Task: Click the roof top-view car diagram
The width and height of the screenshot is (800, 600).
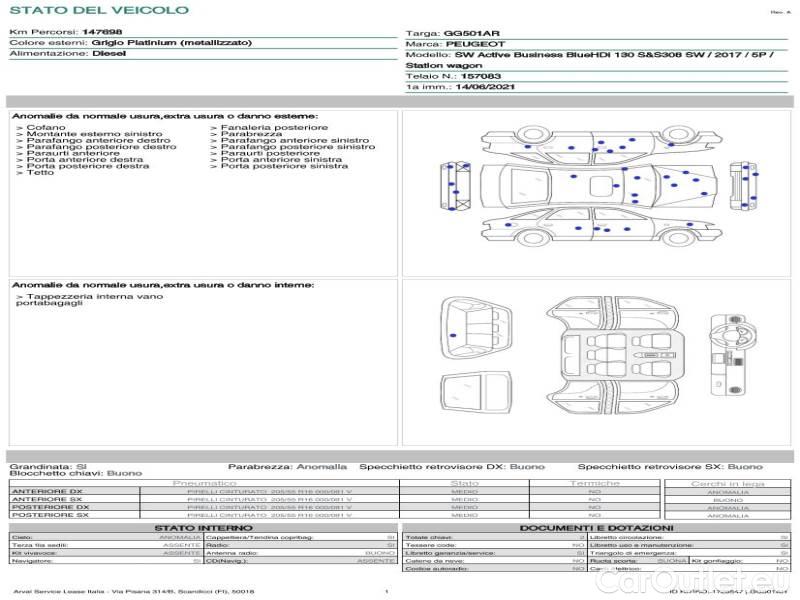Action: click(x=598, y=185)
